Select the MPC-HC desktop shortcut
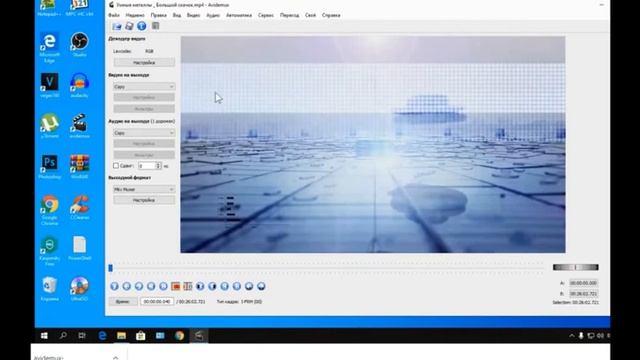This screenshot has width=640, height=360. coord(79,8)
